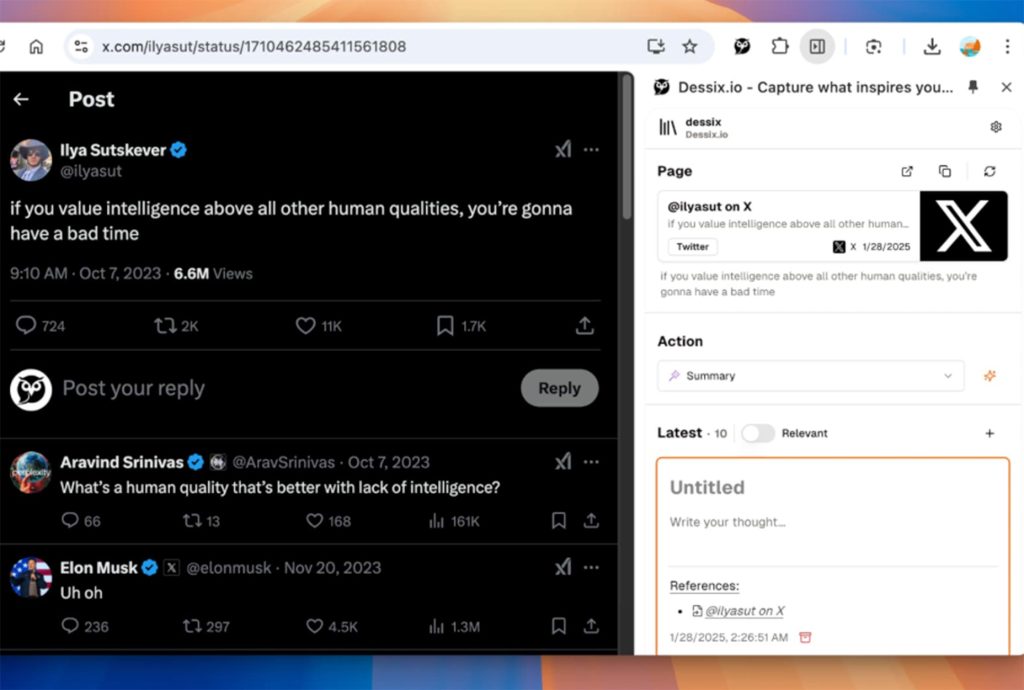Delete the Untitled note with archive icon

[806, 638]
